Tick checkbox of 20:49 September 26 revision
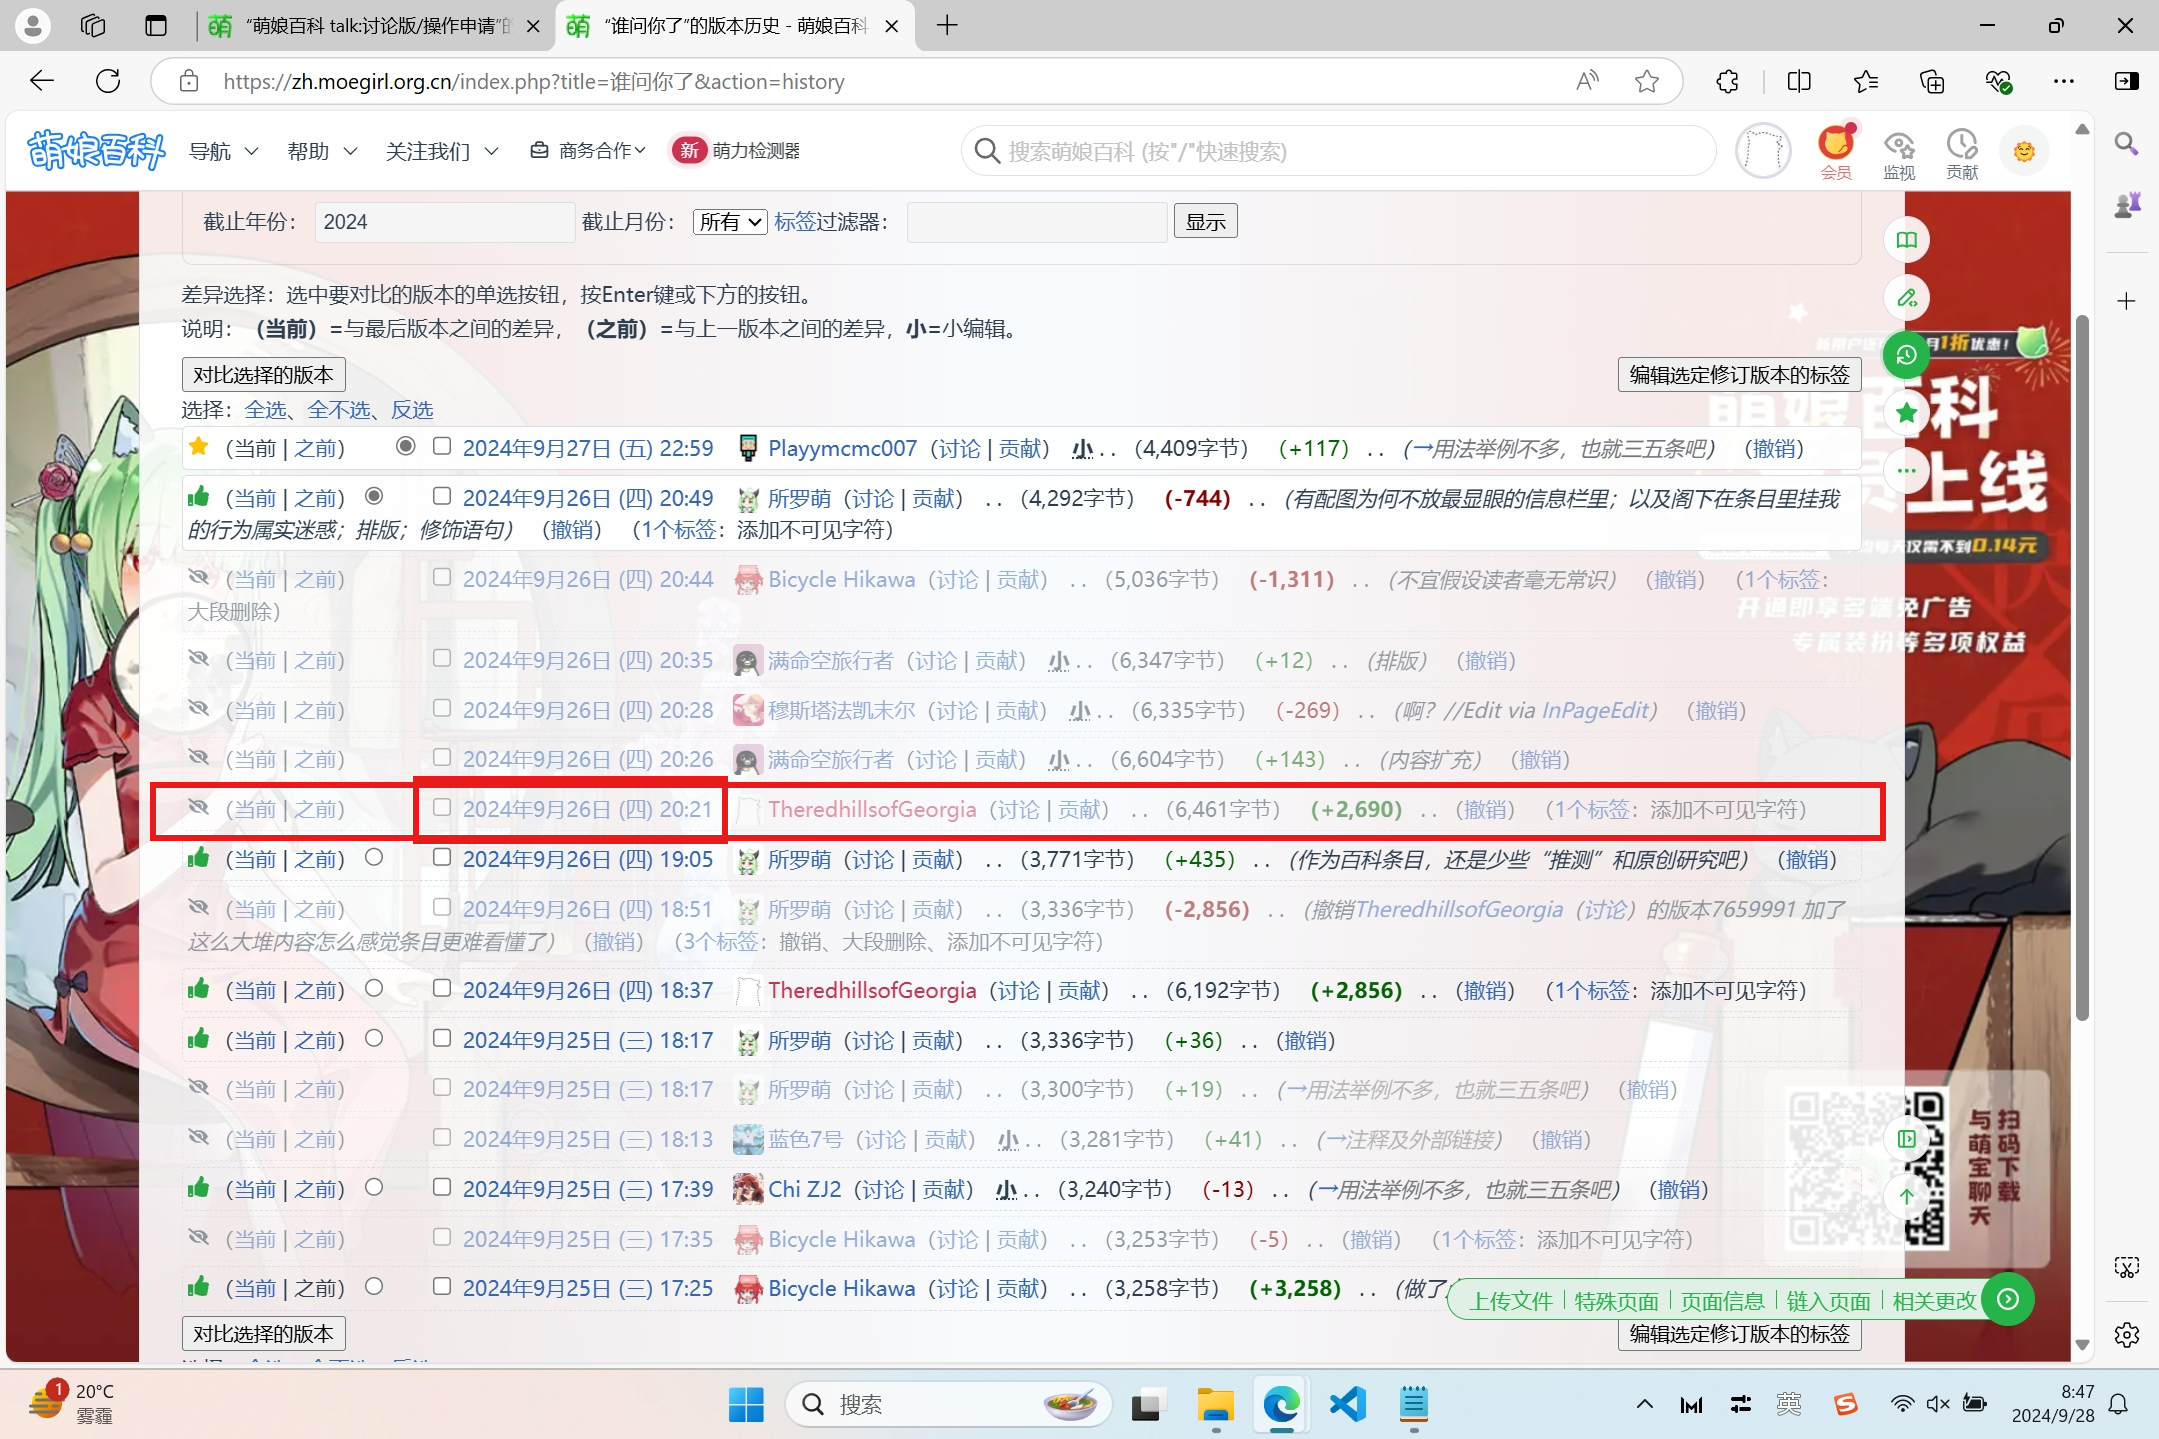This screenshot has width=2159, height=1439. point(441,496)
